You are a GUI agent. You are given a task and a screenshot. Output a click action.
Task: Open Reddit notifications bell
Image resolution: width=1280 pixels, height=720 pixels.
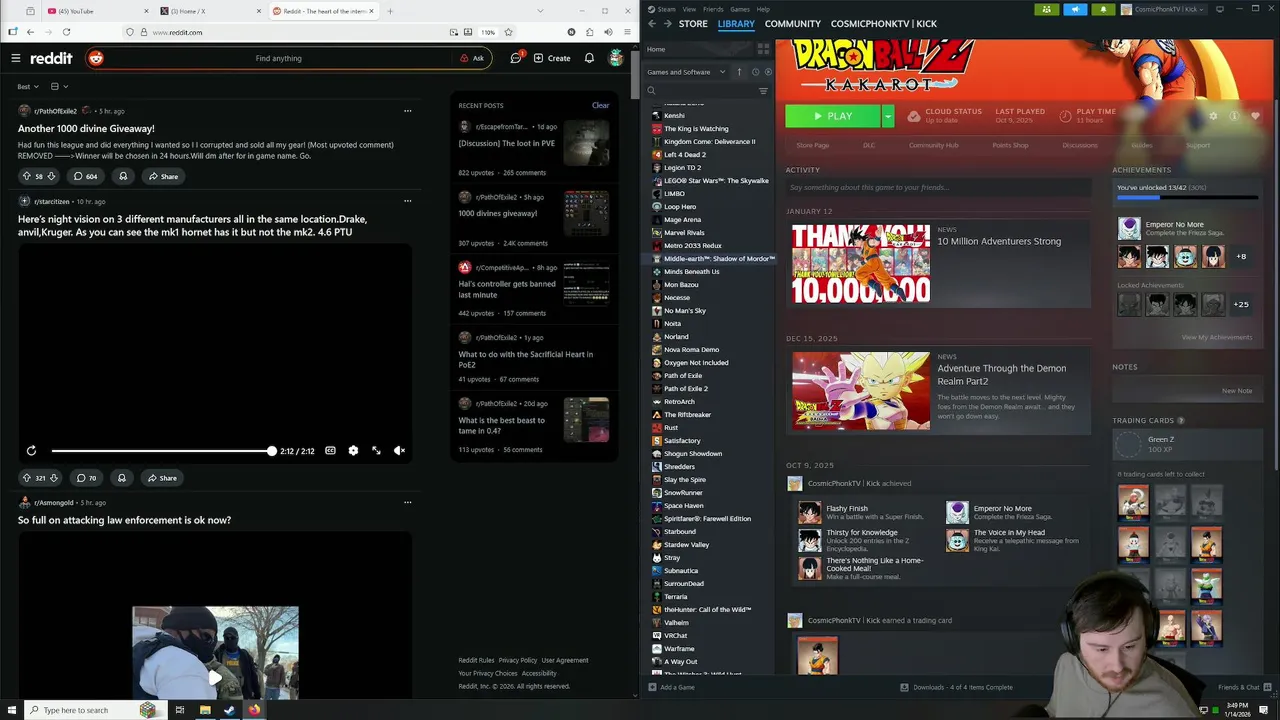pos(589,58)
